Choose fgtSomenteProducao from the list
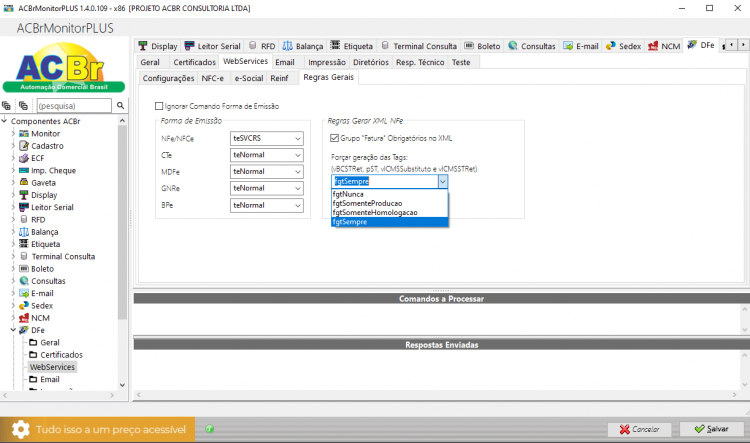 367,203
